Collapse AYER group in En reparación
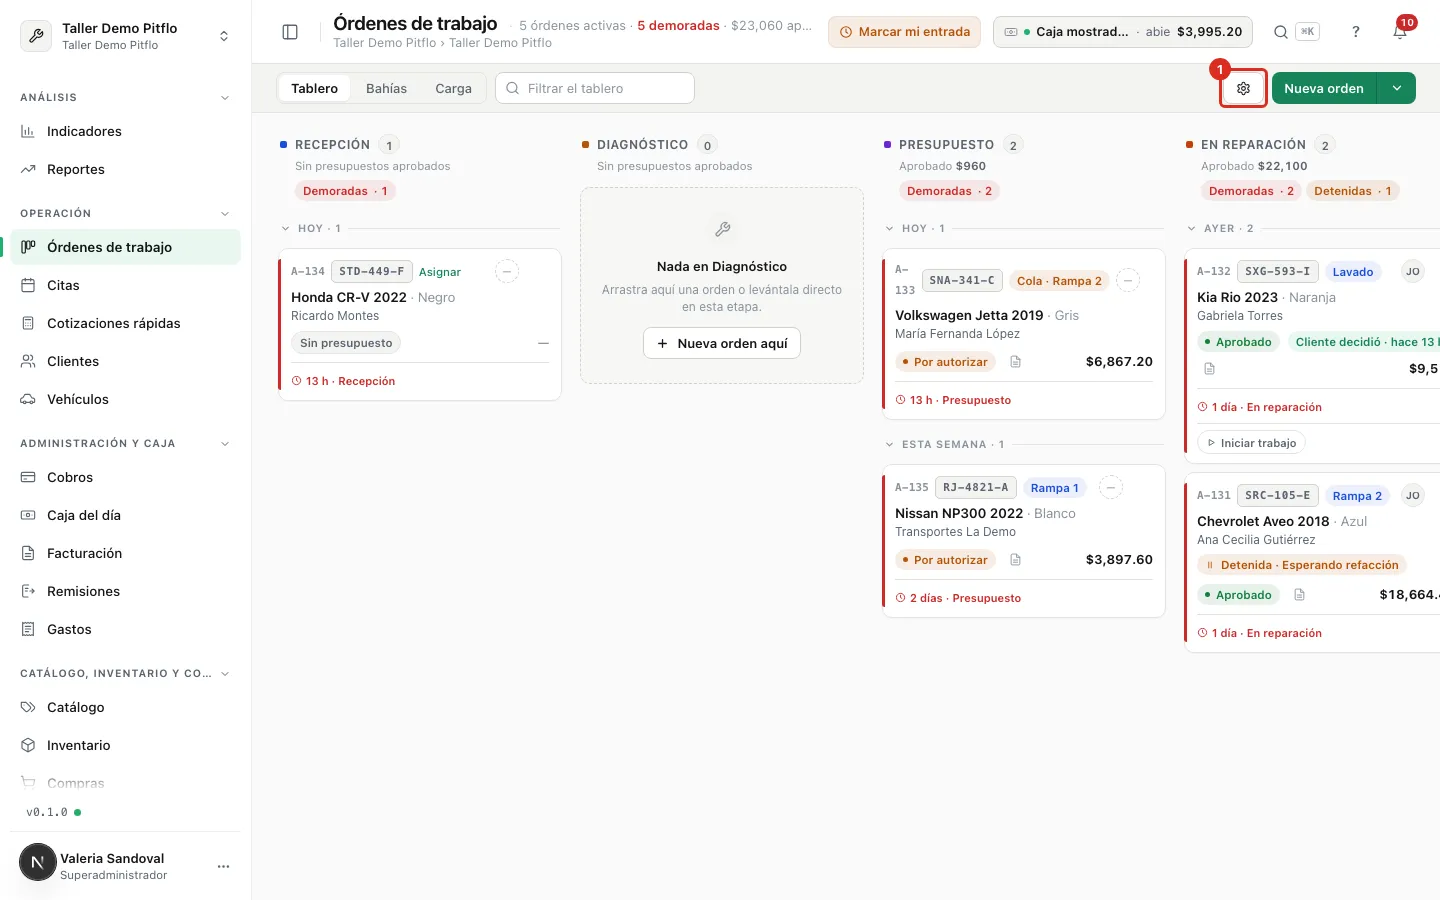 1192,229
